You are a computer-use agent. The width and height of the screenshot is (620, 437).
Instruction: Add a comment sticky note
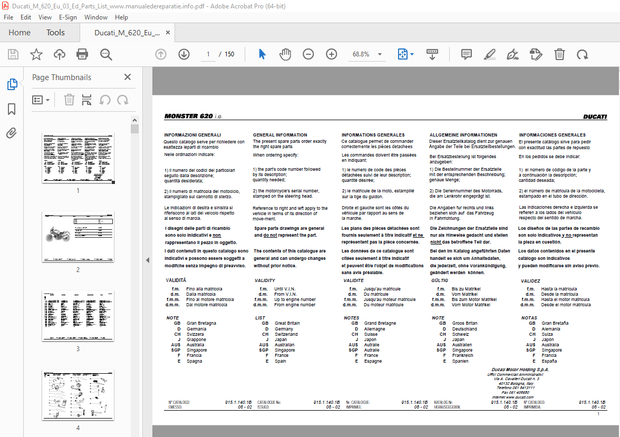467,54
